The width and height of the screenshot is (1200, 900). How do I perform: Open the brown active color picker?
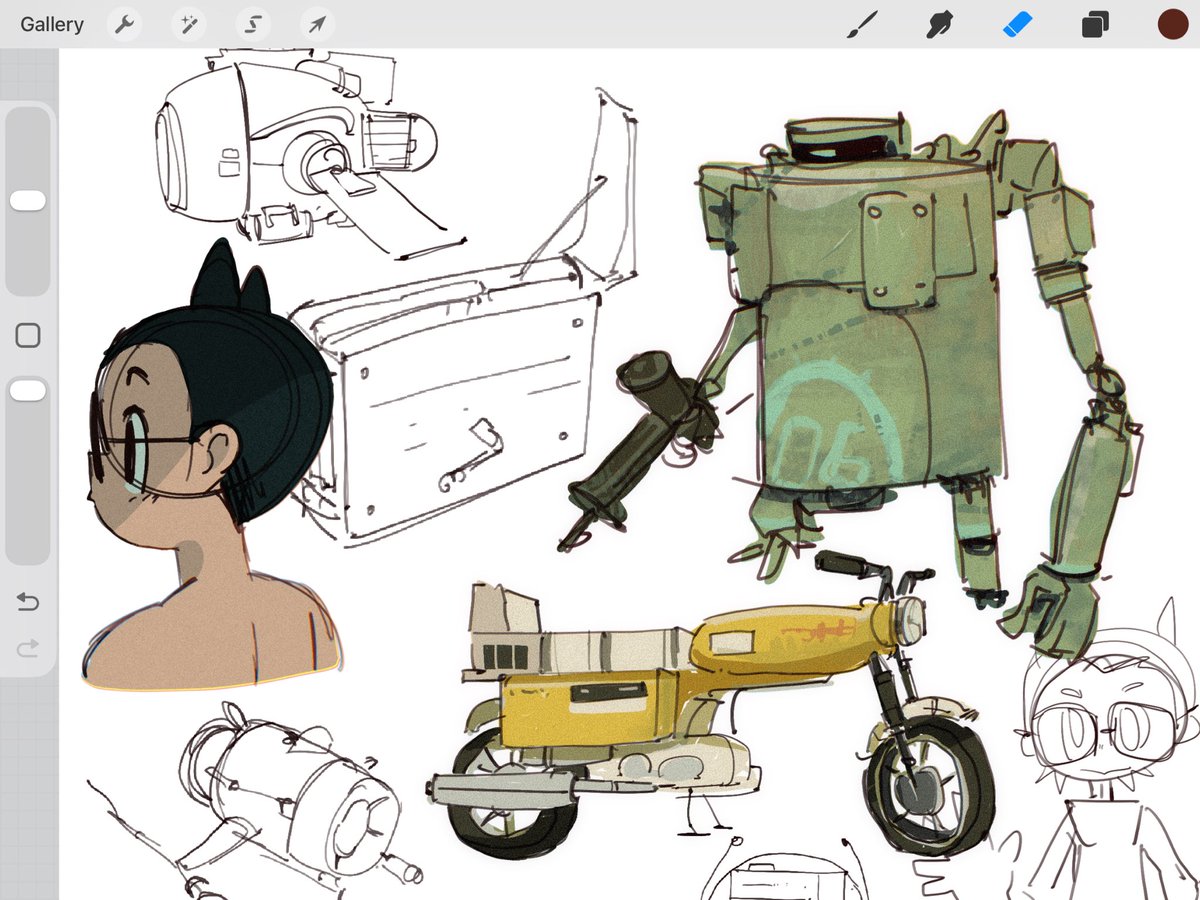click(x=1172, y=24)
